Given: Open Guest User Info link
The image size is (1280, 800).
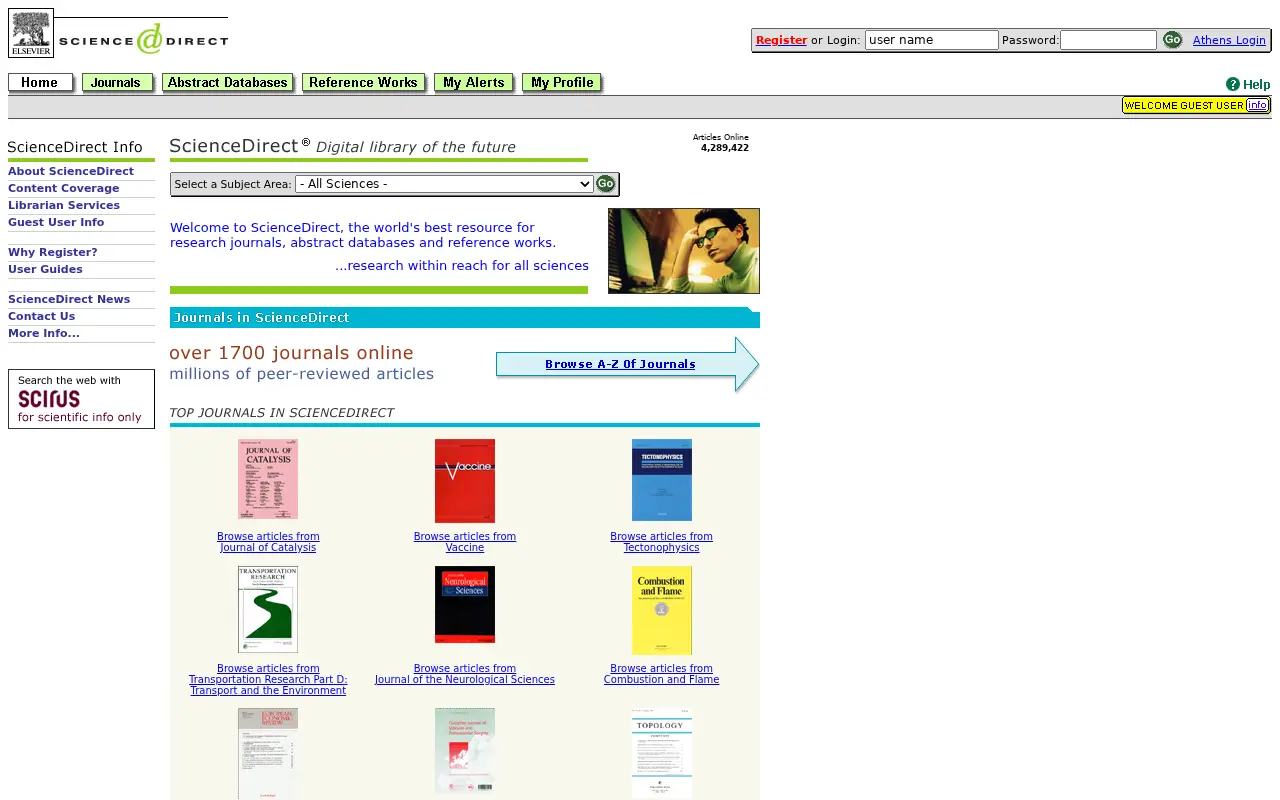Looking at the screenshot, I should coord(56,222).
